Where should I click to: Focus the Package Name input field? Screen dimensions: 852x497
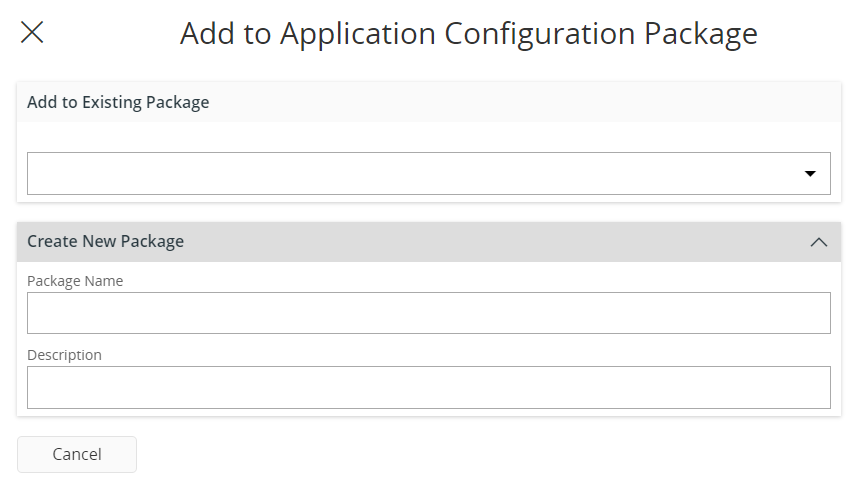428,313
